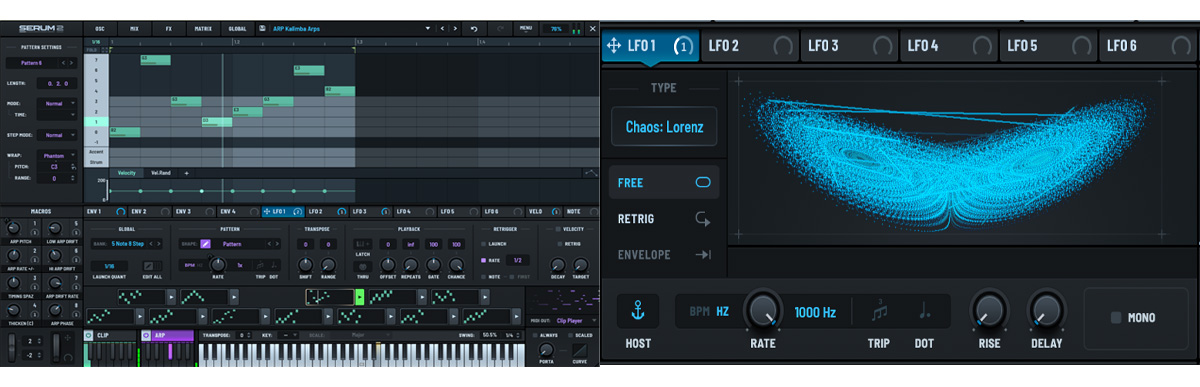The image size is (1200, 387).
Task: Click the Shape pencil edit icon
Action: tap(206, 244)
